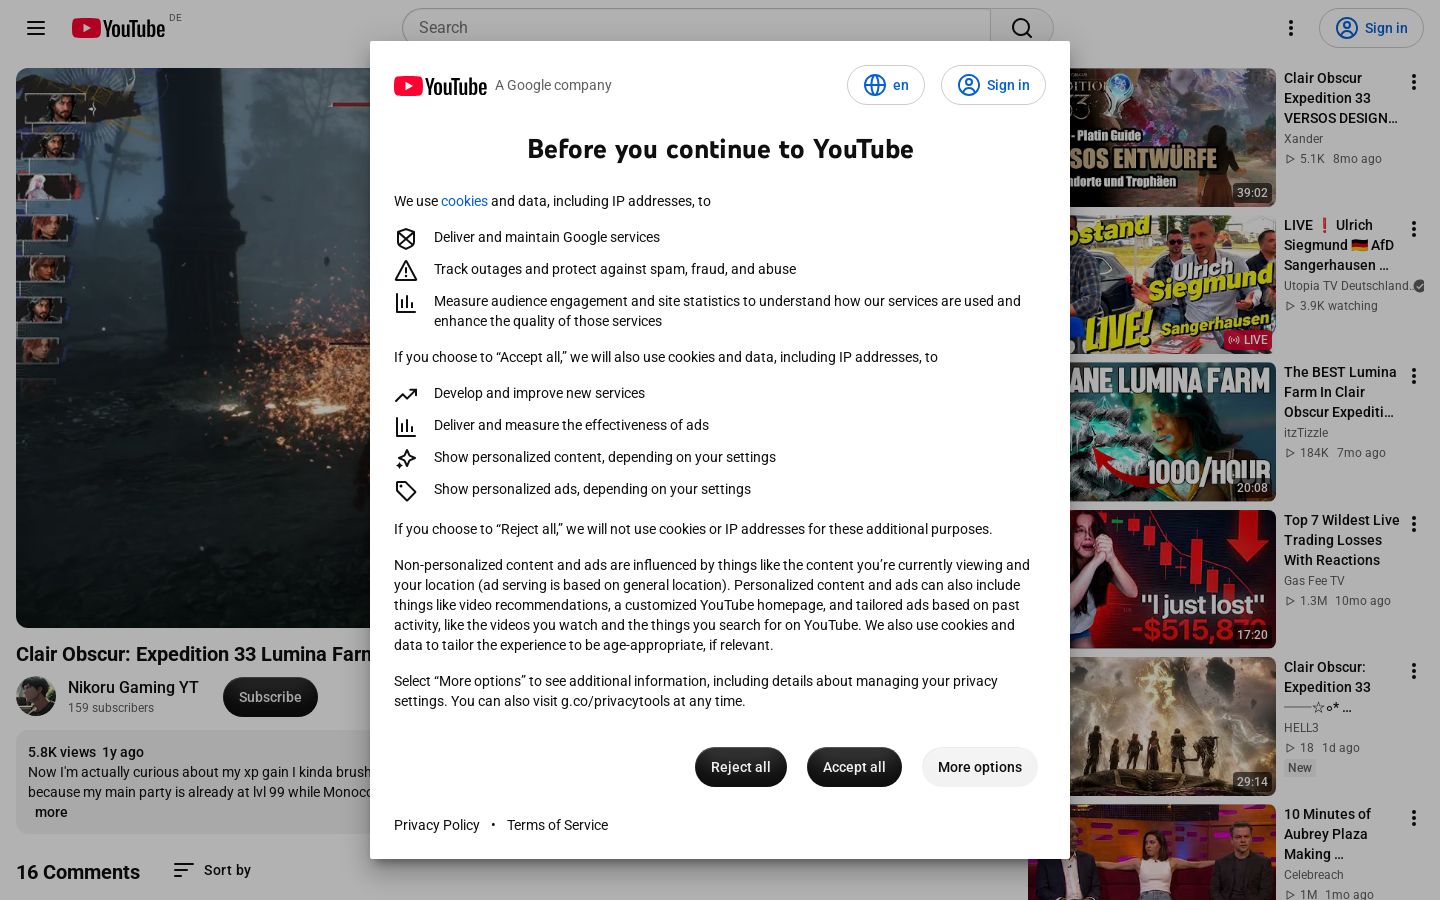1440x900 pixels.
Task: Focus the Search input field
Action: pos(696,28)
